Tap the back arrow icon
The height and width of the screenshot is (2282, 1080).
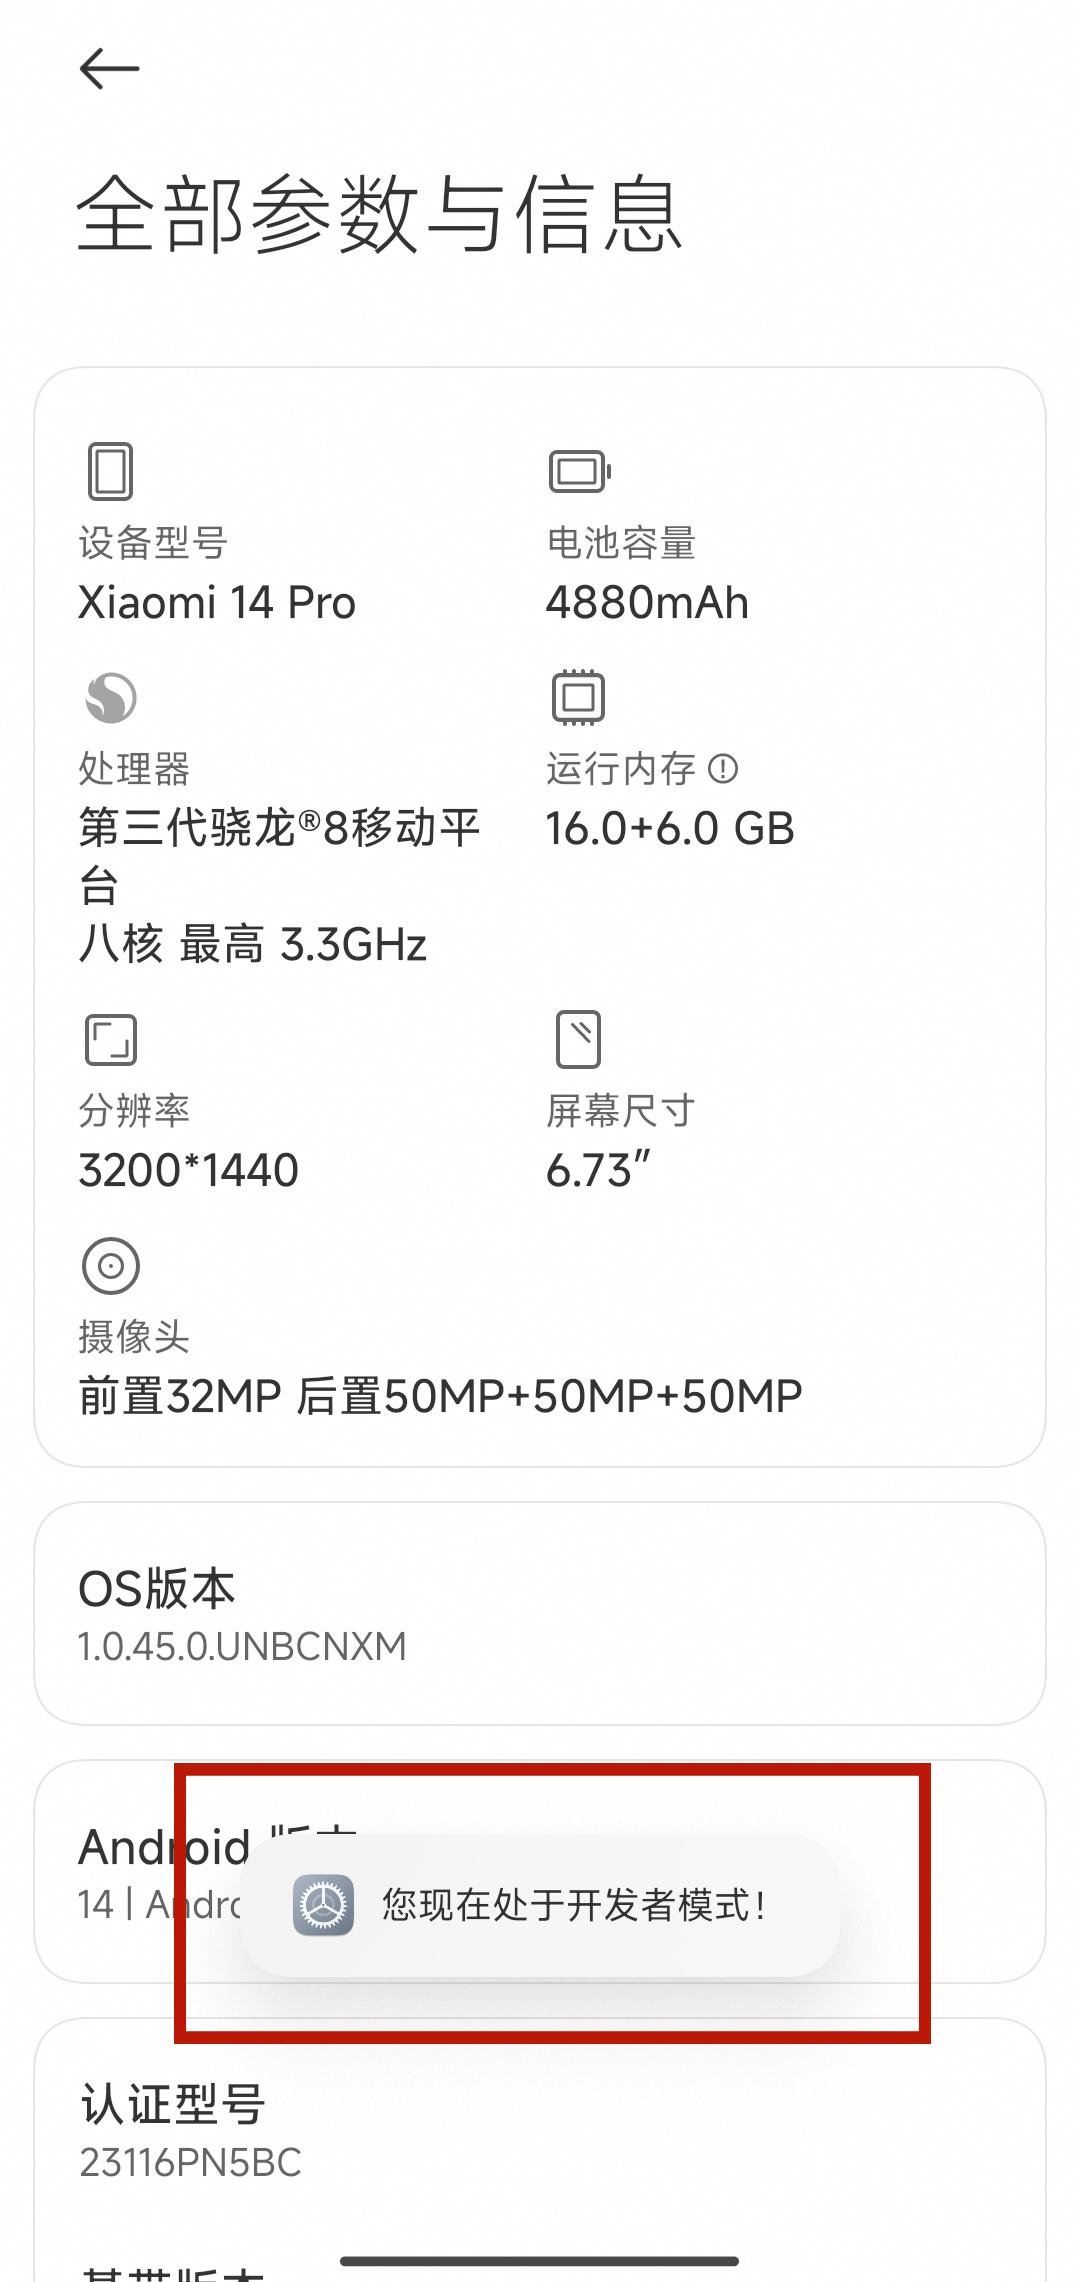(109, 69)
